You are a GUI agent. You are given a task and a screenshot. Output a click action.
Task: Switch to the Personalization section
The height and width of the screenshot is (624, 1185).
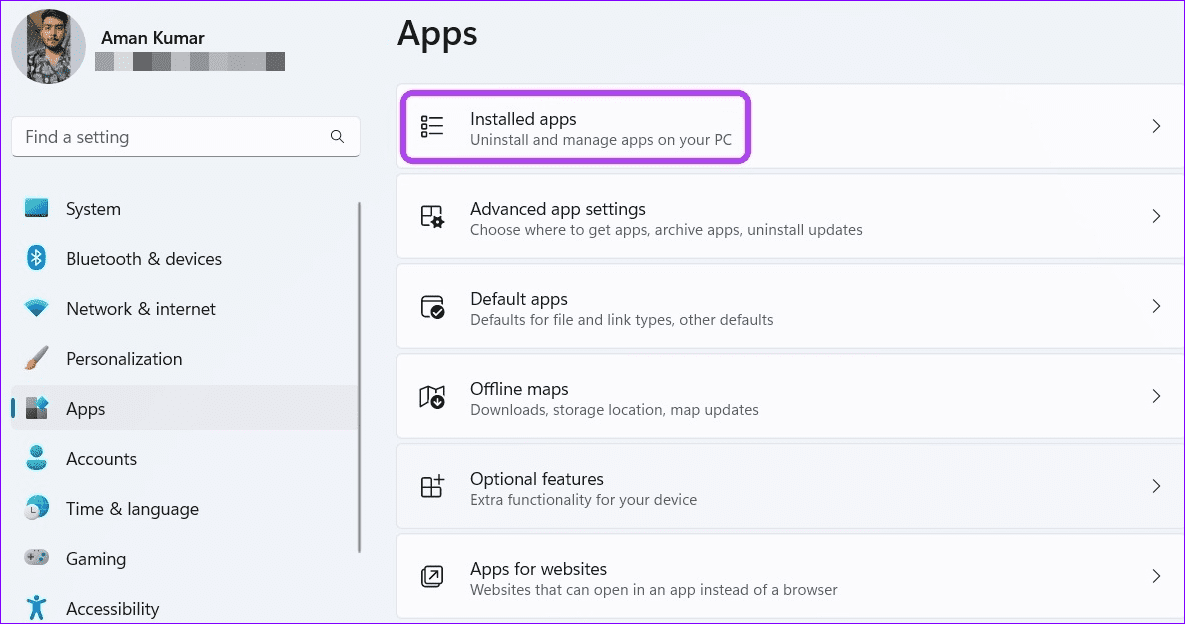124,358
